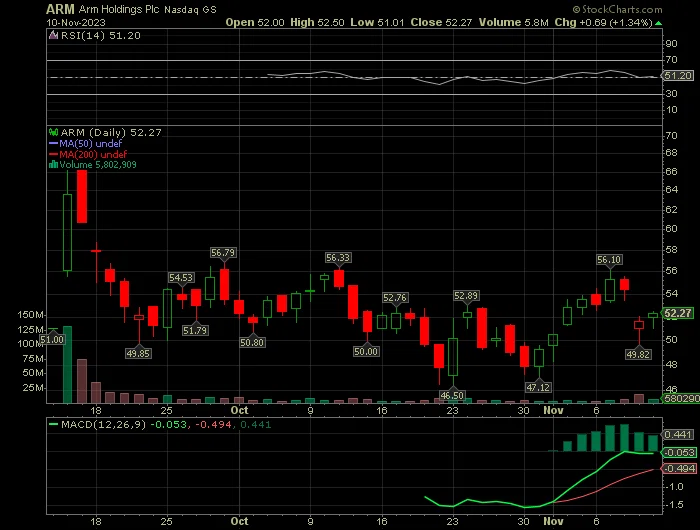Click the 56.33 peak price label

[338, 258]
